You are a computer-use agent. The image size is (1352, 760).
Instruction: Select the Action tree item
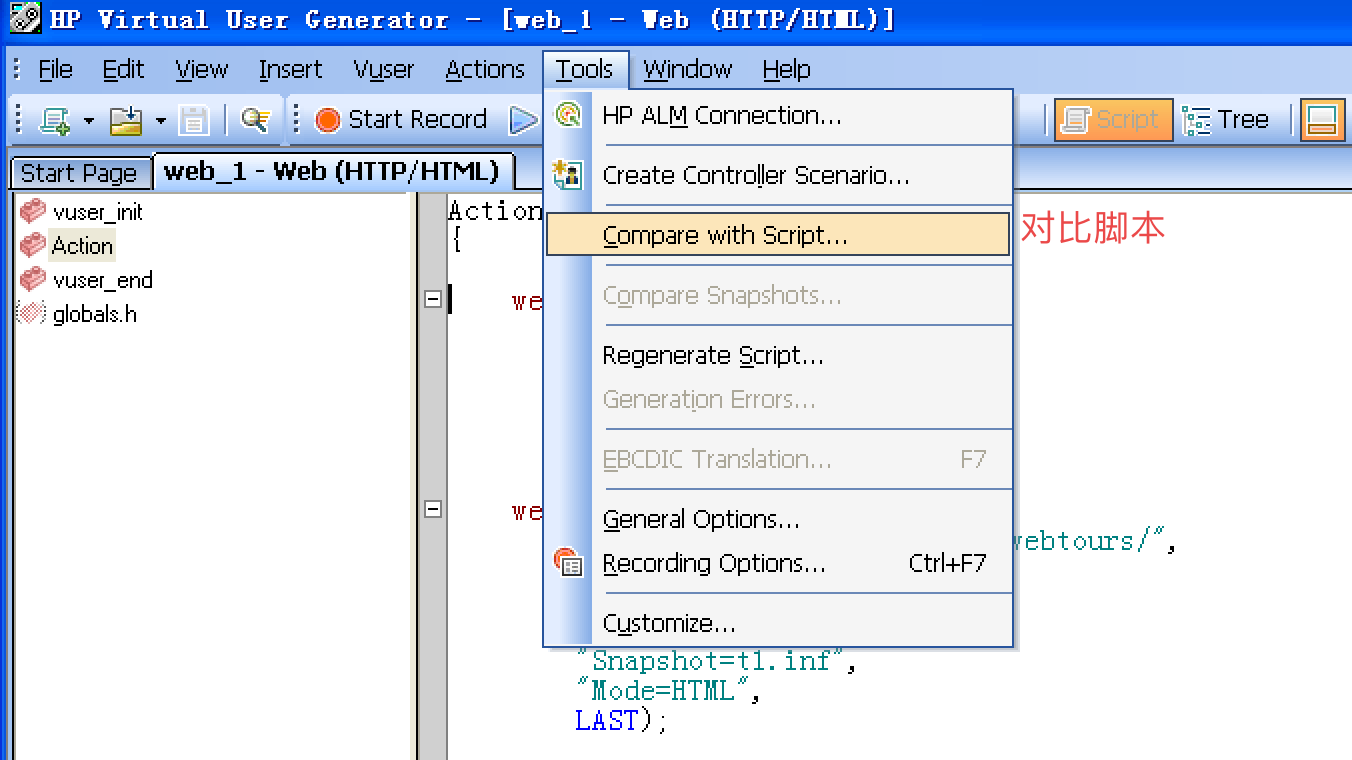(82, 246)
